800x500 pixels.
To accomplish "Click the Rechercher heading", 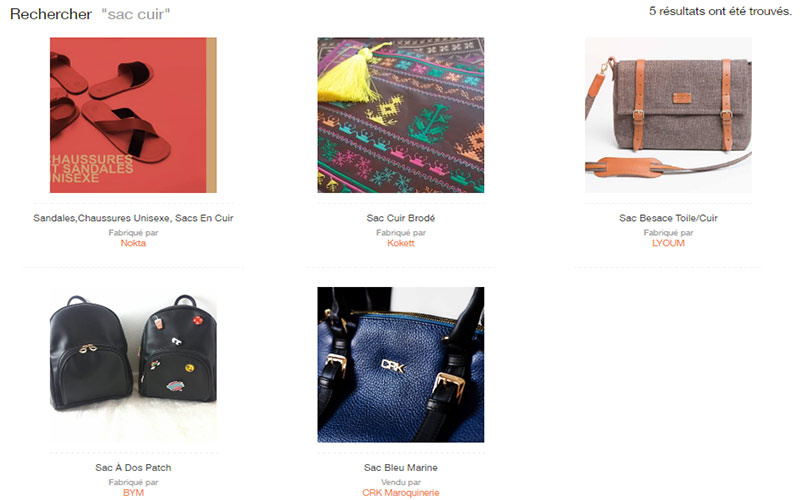I will point(51,14).
